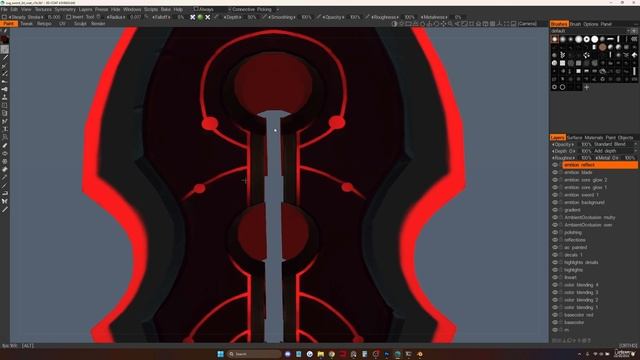Add a new brush with the plus icon
The height and width of the screenshot is (360, 640).
(587, 87)
